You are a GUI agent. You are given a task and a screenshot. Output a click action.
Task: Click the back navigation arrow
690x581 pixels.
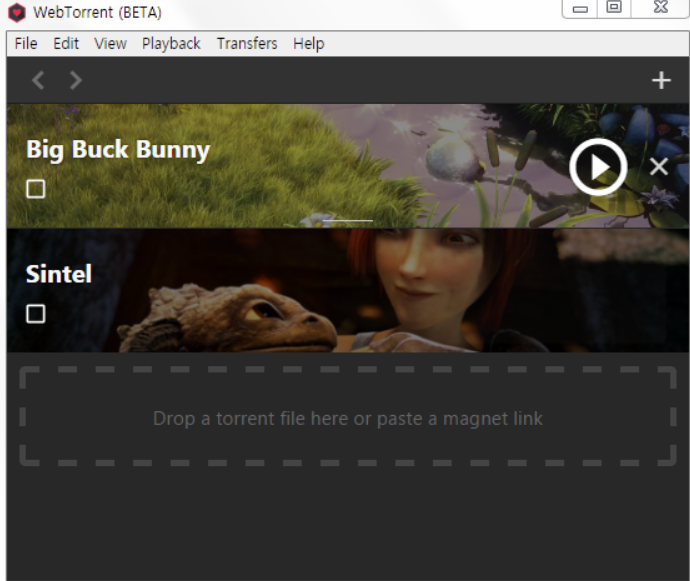(38, 80)
